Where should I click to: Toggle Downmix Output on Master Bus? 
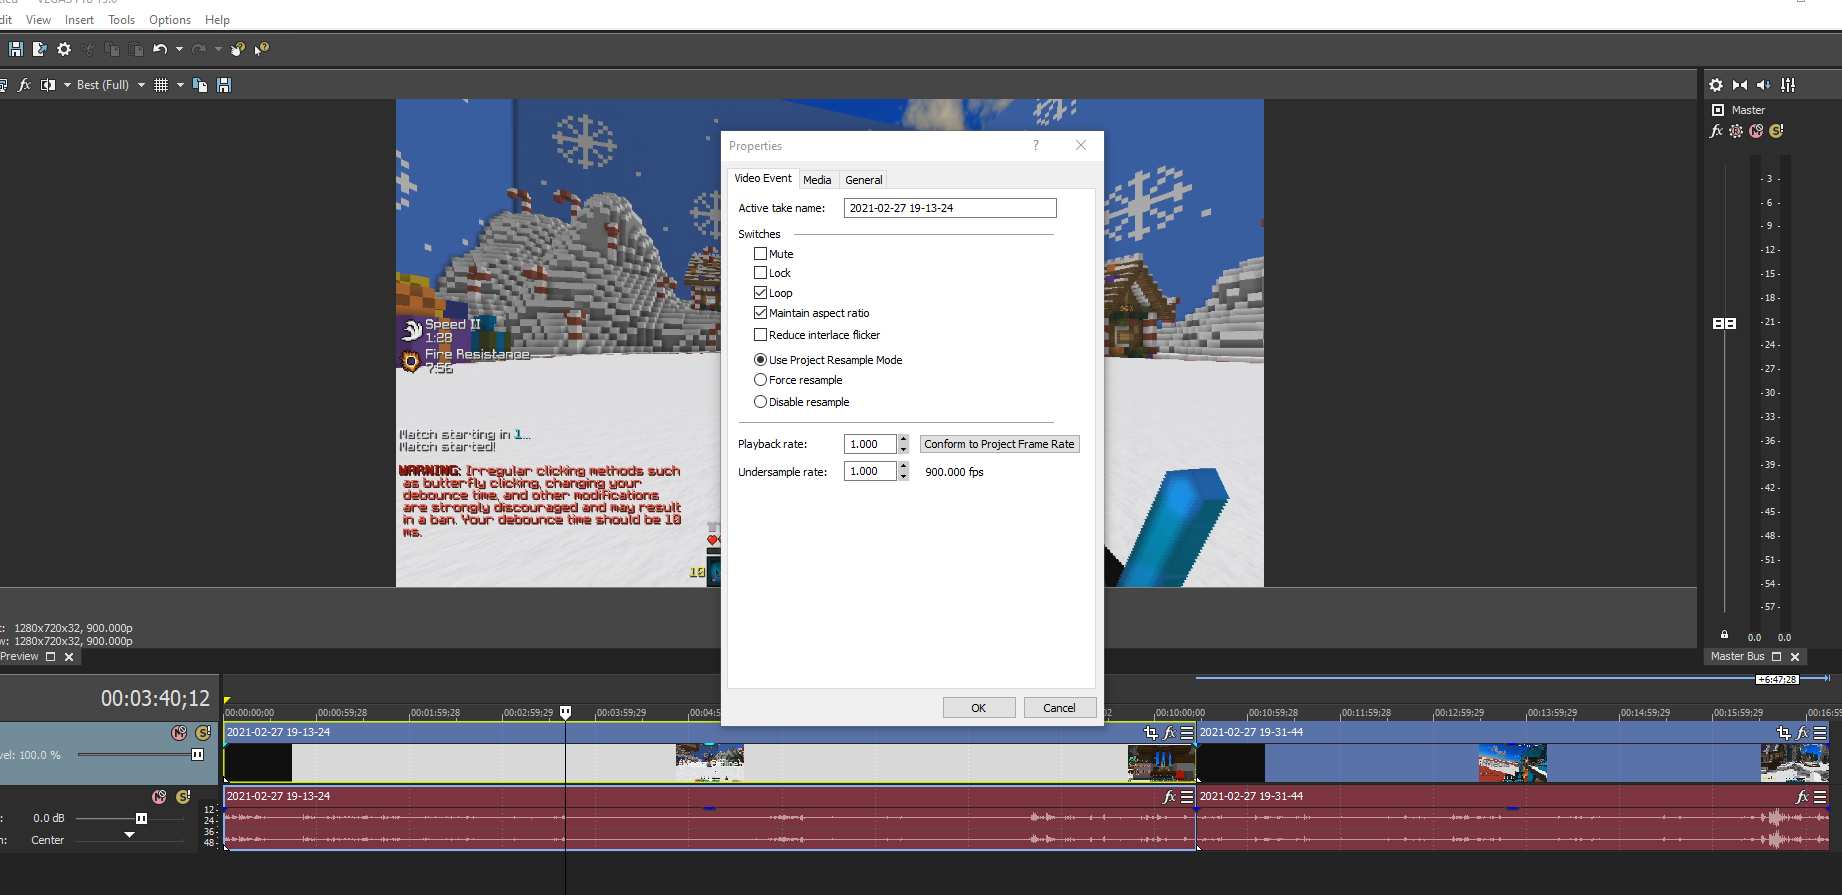1740,85
